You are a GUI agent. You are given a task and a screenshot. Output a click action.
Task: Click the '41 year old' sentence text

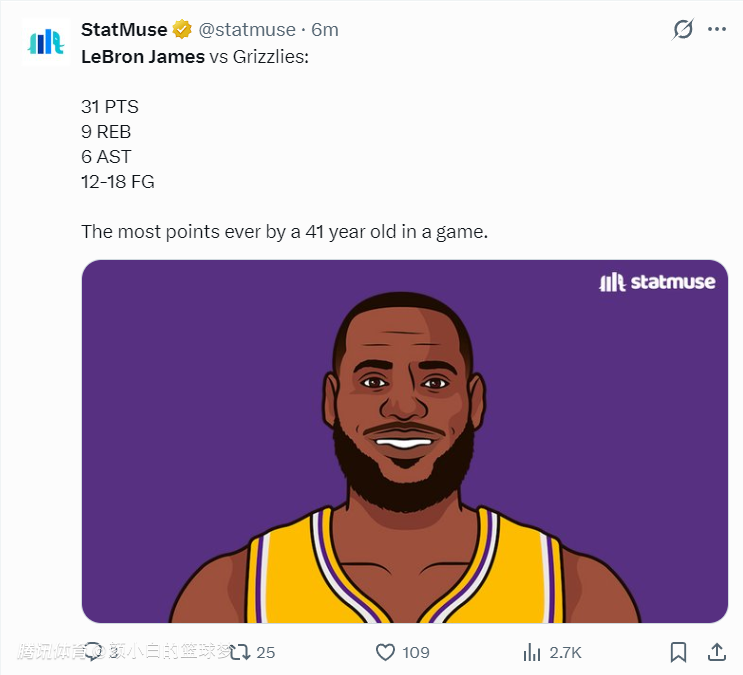[x=284, y=232]
